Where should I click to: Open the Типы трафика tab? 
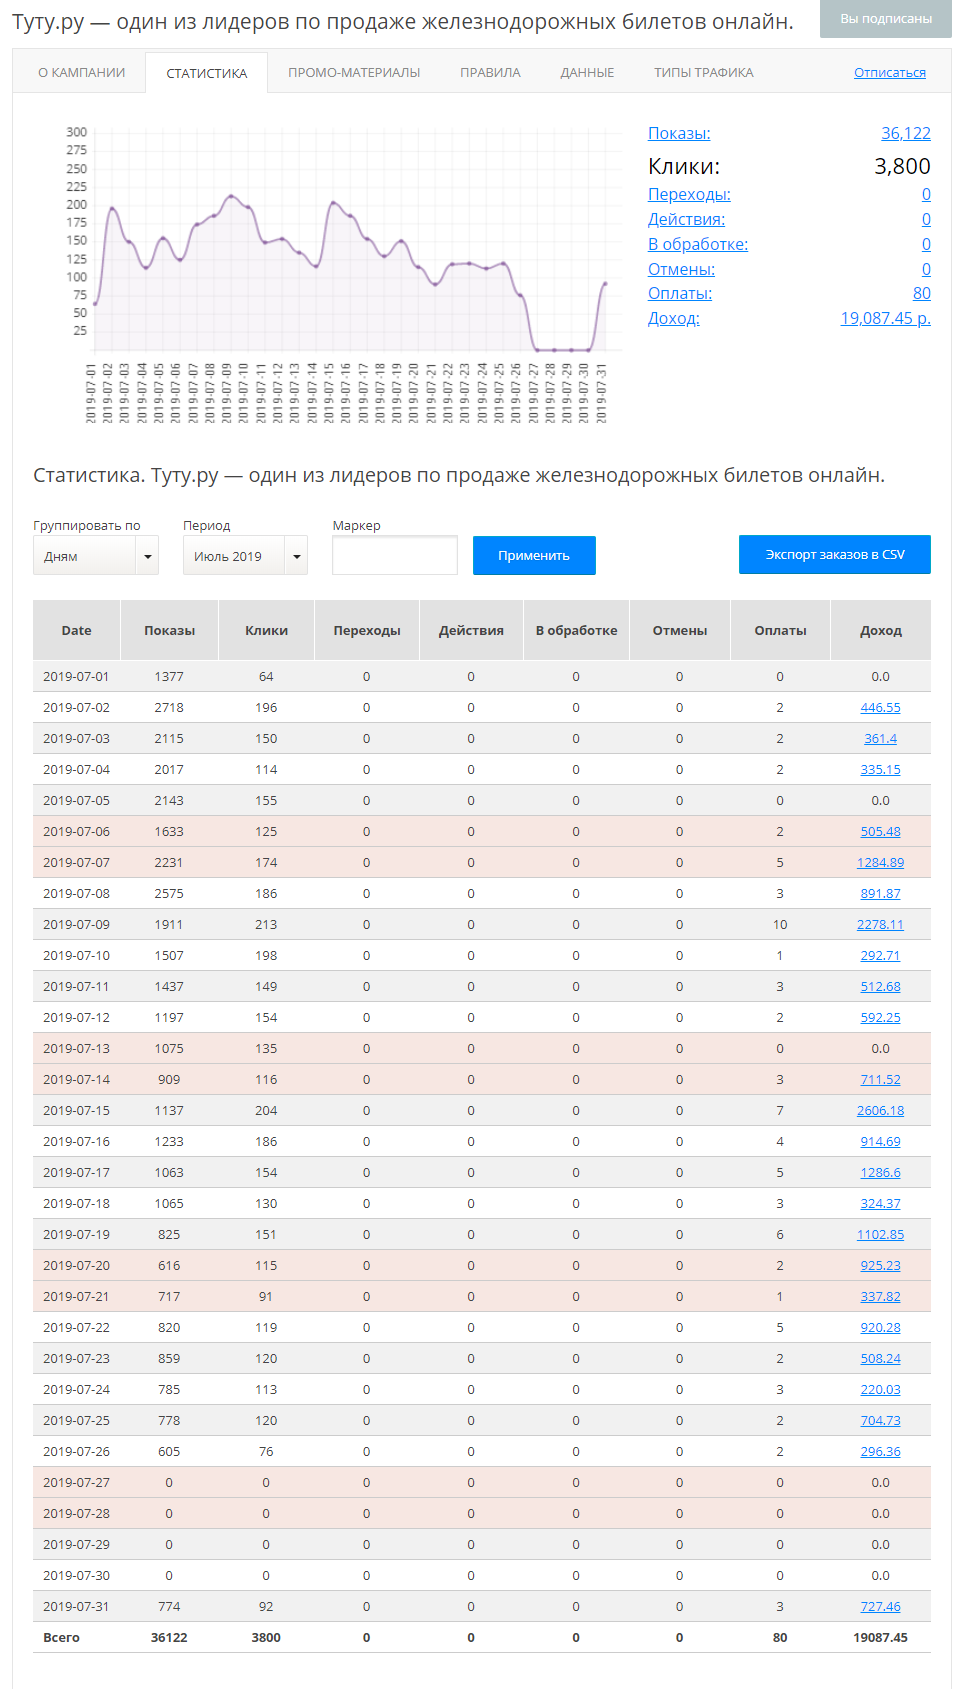pos(703,73)
